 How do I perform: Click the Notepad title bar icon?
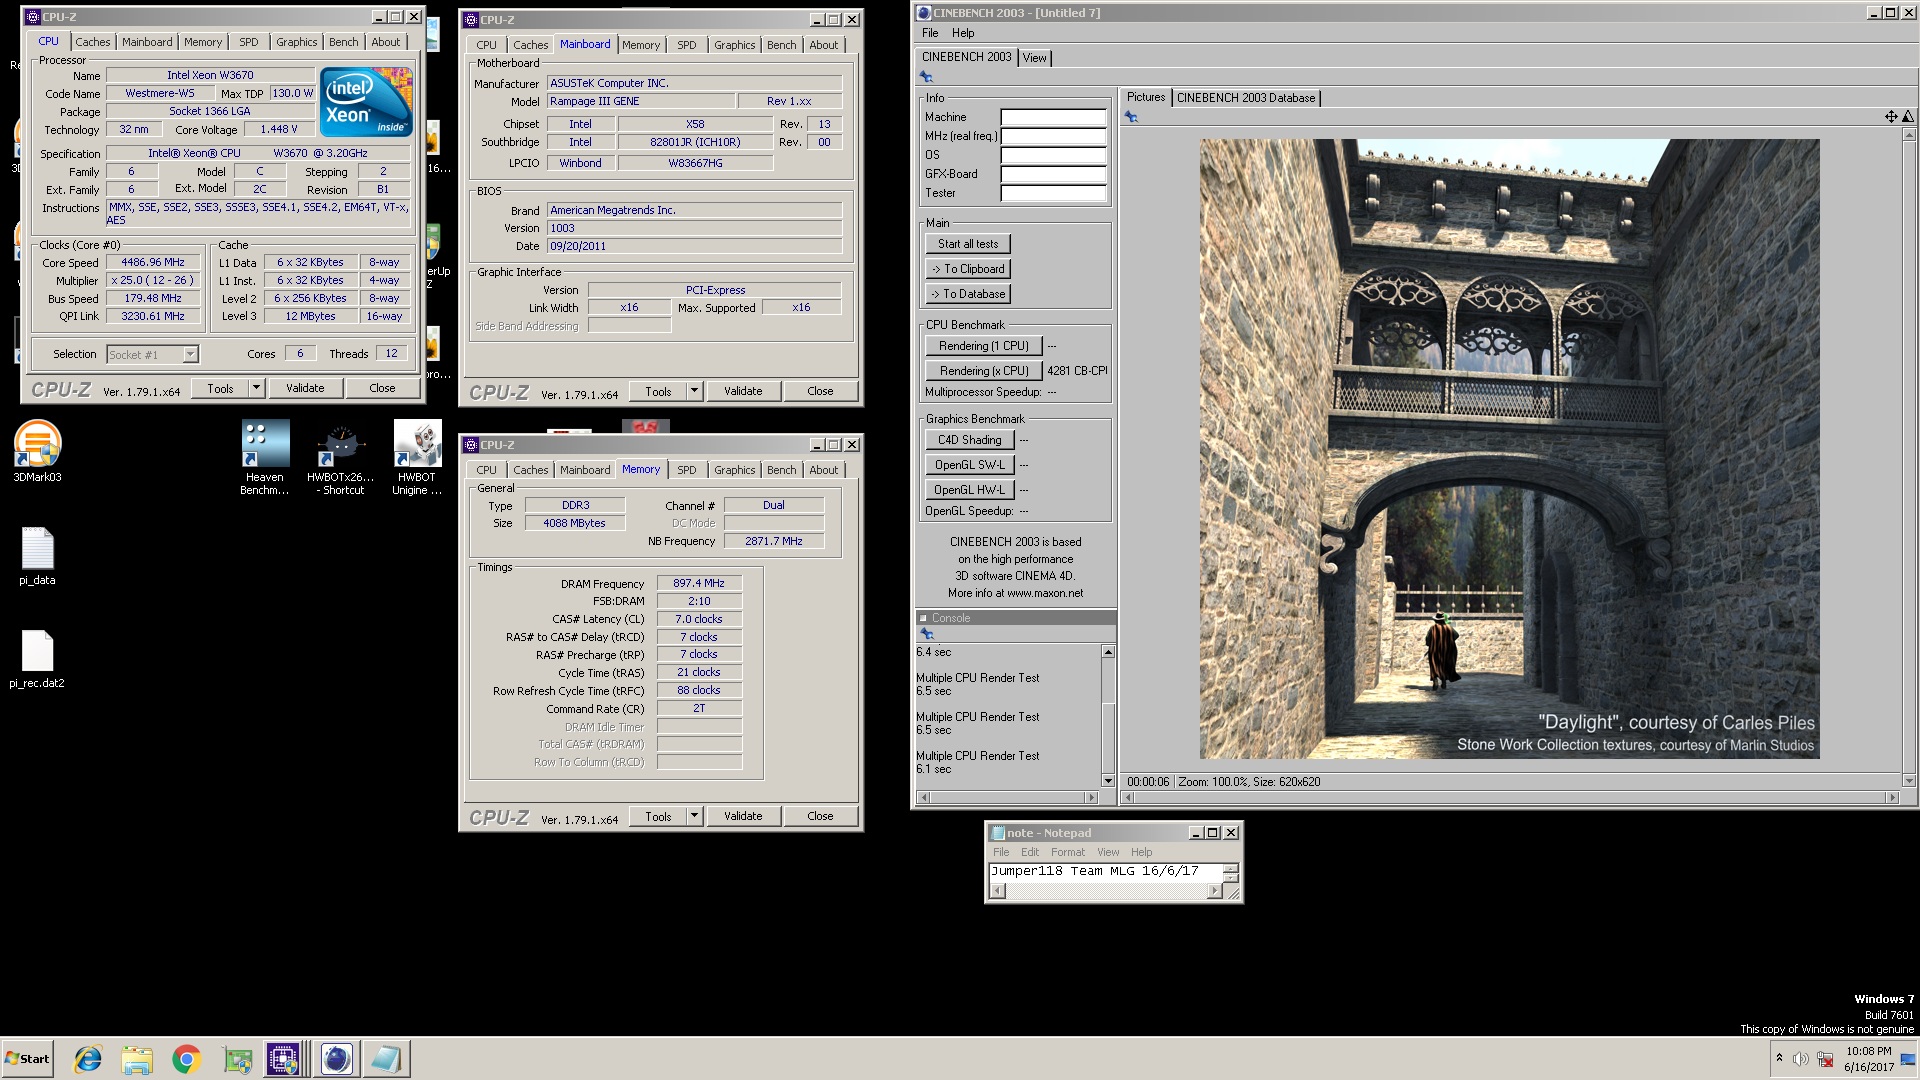point(997,833)
